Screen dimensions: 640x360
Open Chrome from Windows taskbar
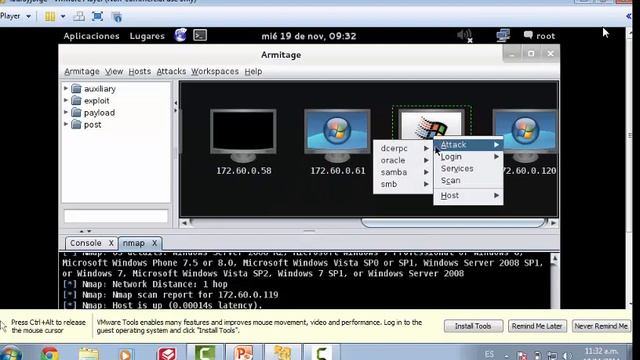[x=49, y=353]
